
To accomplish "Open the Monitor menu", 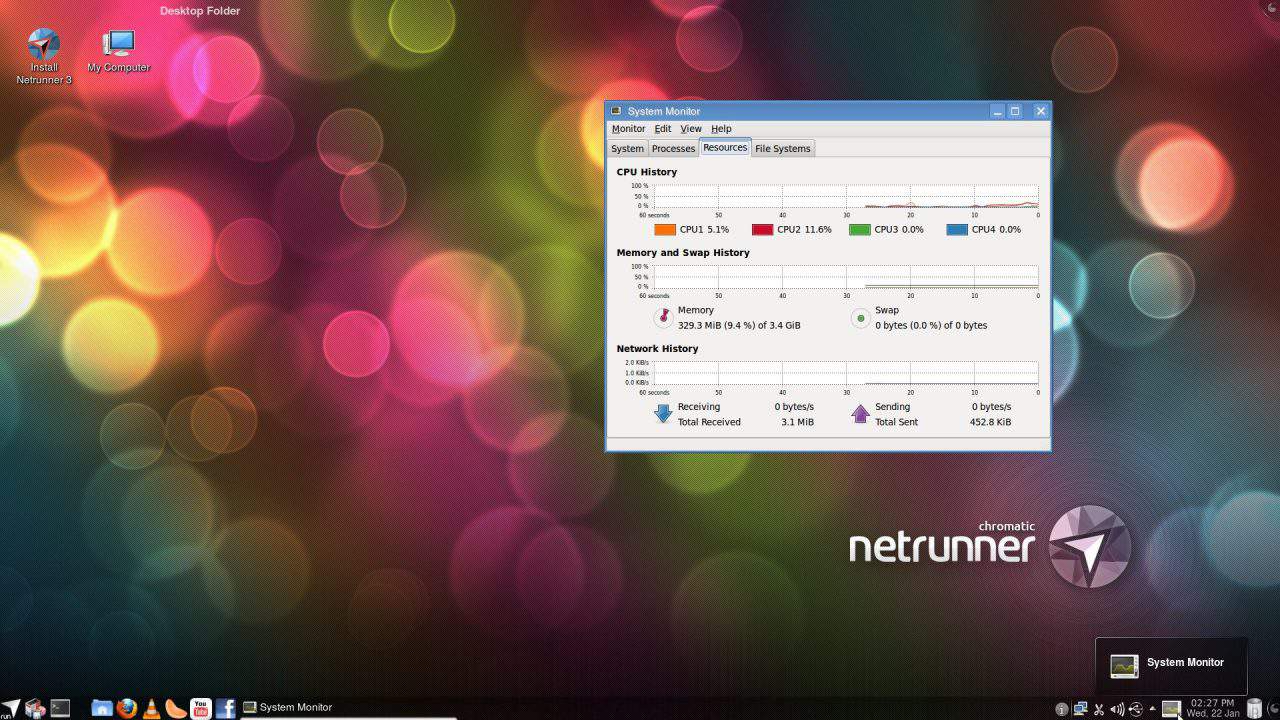I will tap(628, 128).
